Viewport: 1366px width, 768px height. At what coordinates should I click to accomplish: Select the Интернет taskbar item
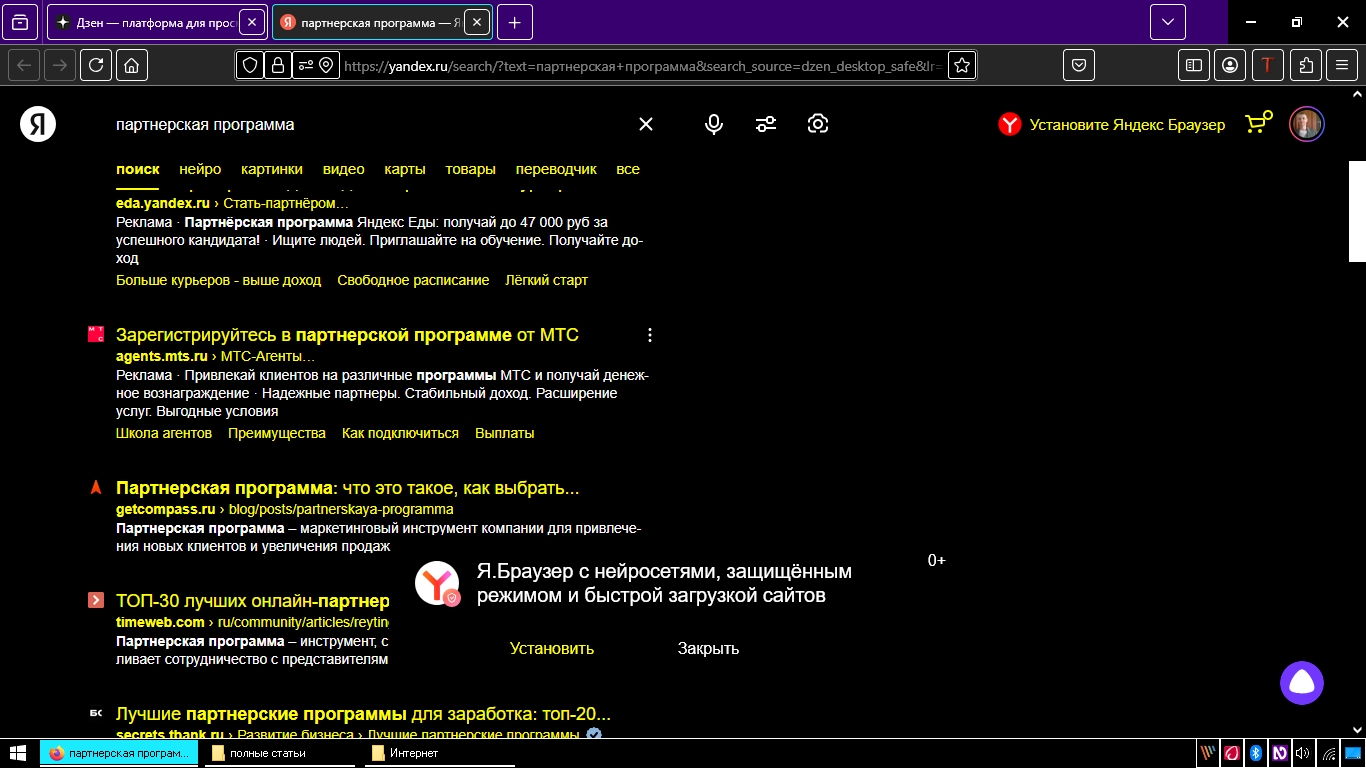(438, 753)
